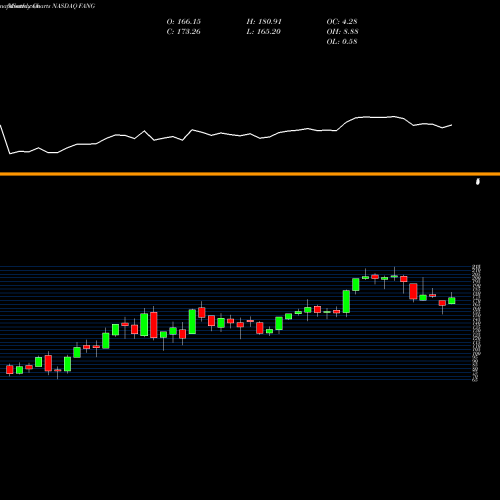
Task: Click the small white marker below orange line
Action: tap(478, 181)
